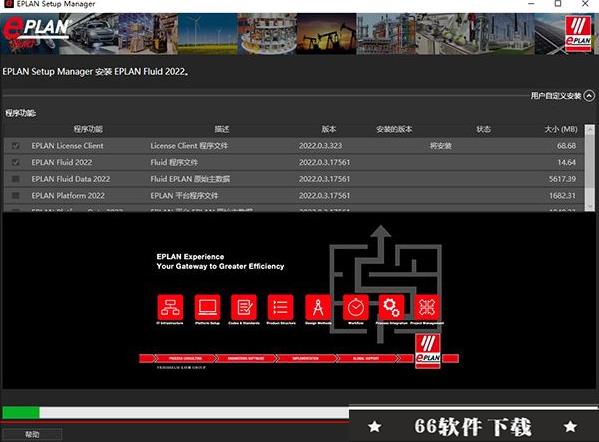Click the IMPLEMENTATION arrow segment
This screenshot has width=599, height=442.
[306, 358]
